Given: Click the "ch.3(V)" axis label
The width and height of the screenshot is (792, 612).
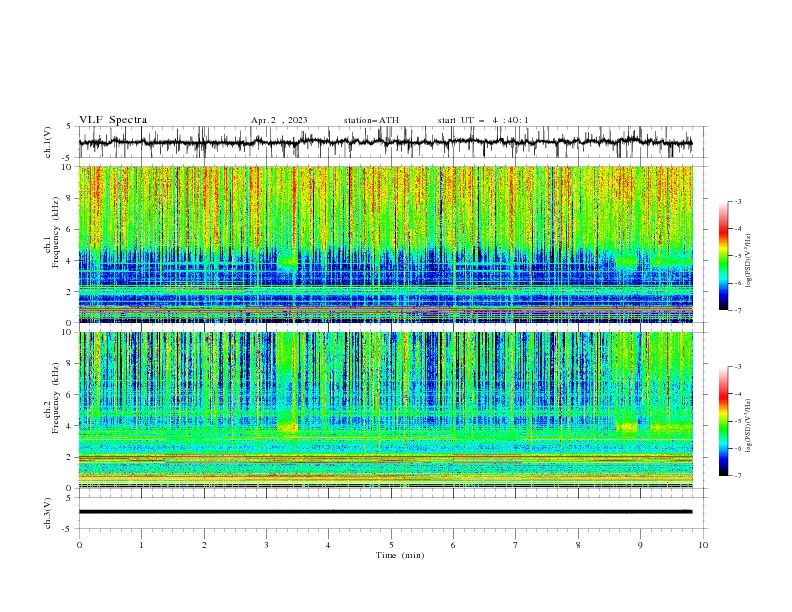Looking at the screenshot, I should (x=48, y=513).
